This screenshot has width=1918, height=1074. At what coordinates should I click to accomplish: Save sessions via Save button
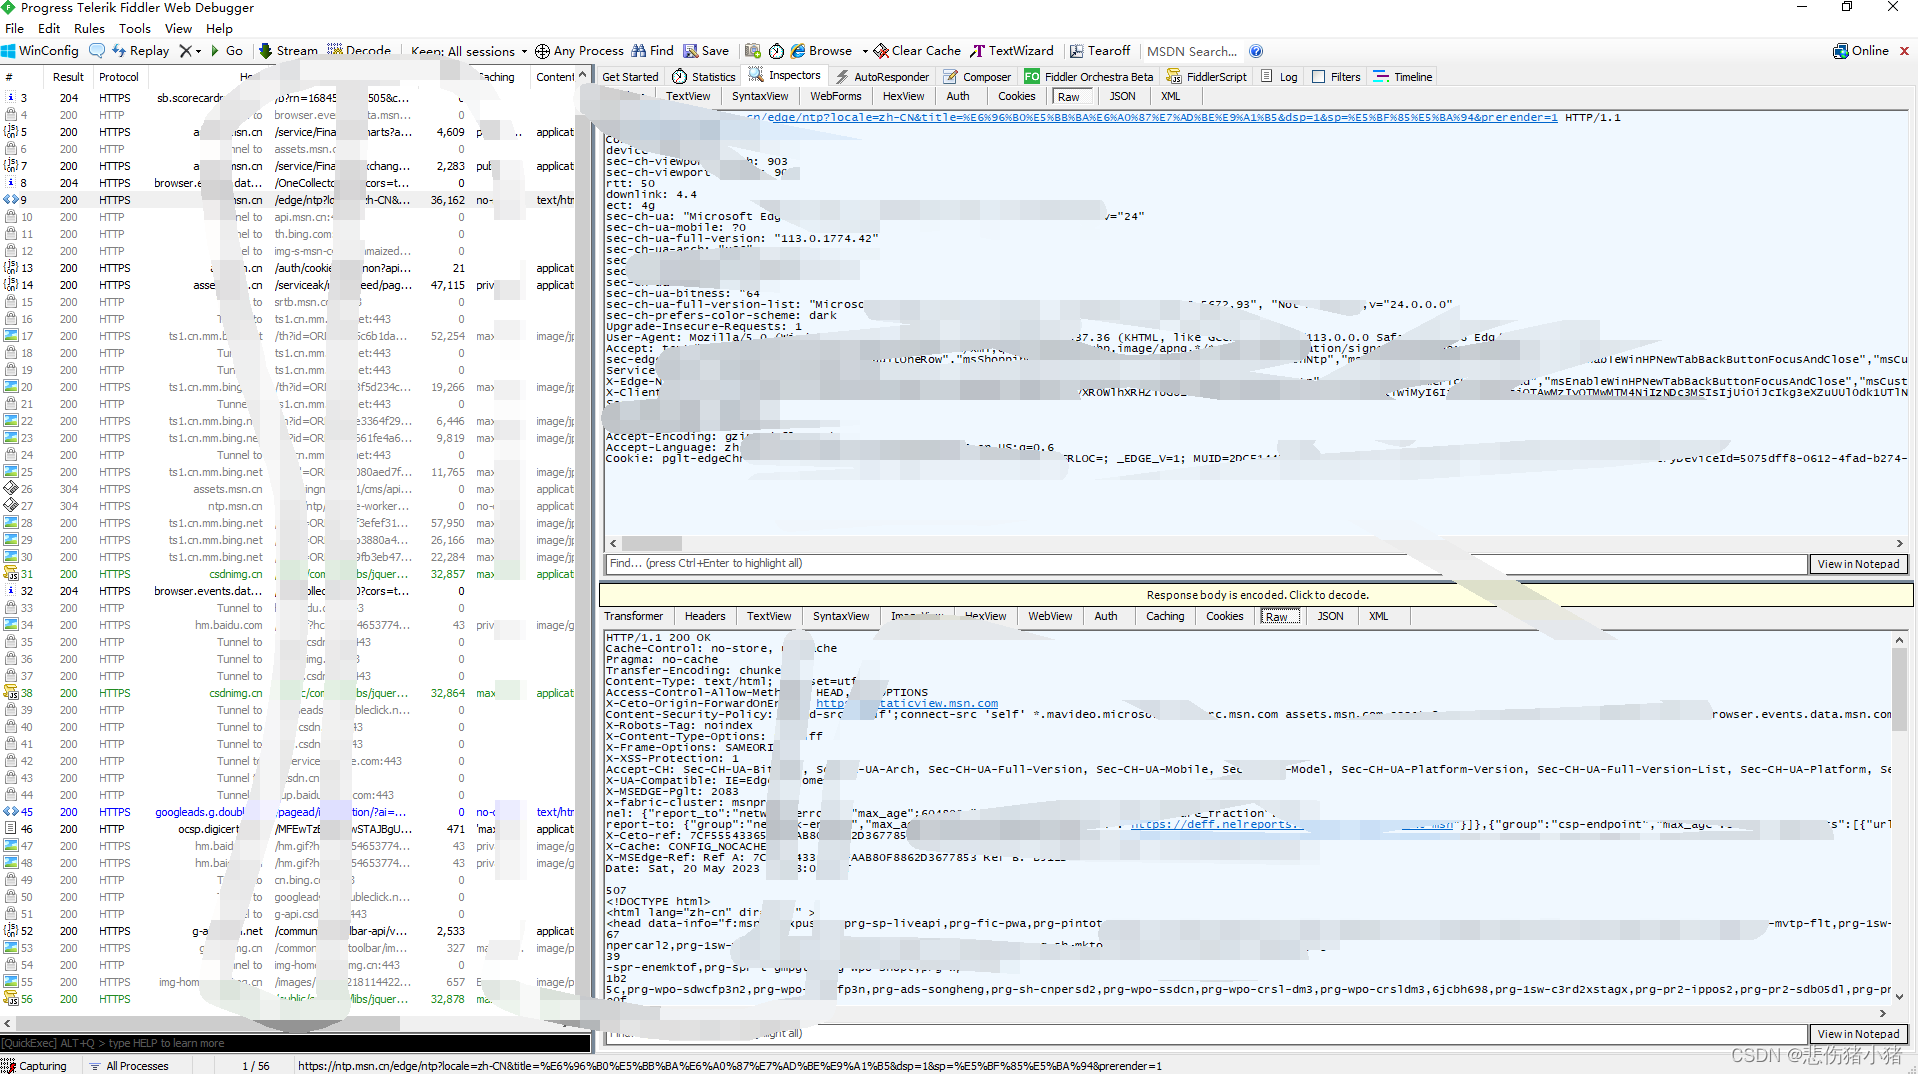tap(706, 51)
